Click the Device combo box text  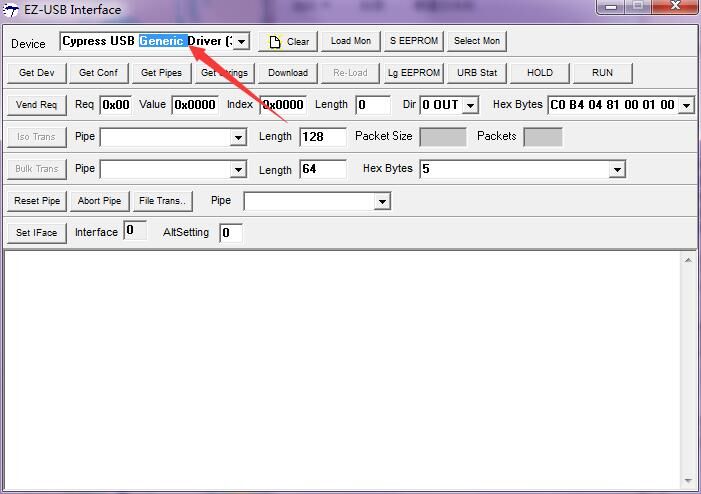point(147,42)
